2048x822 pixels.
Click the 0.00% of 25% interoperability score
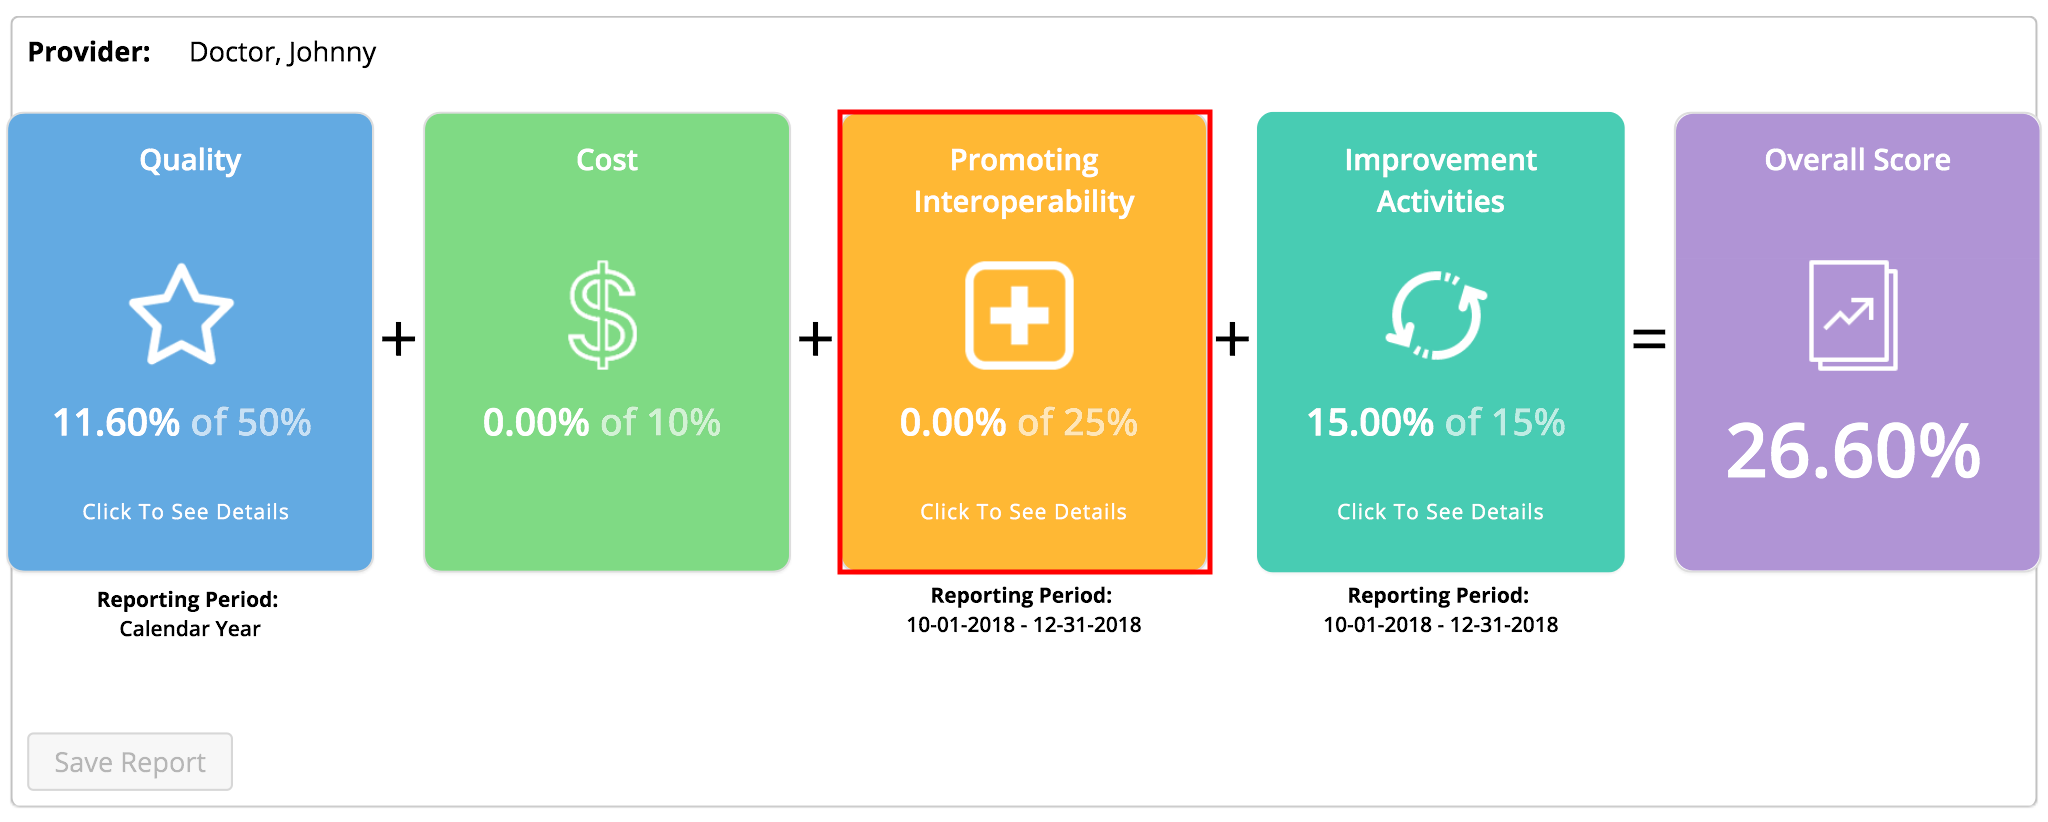pos(1019,422)
